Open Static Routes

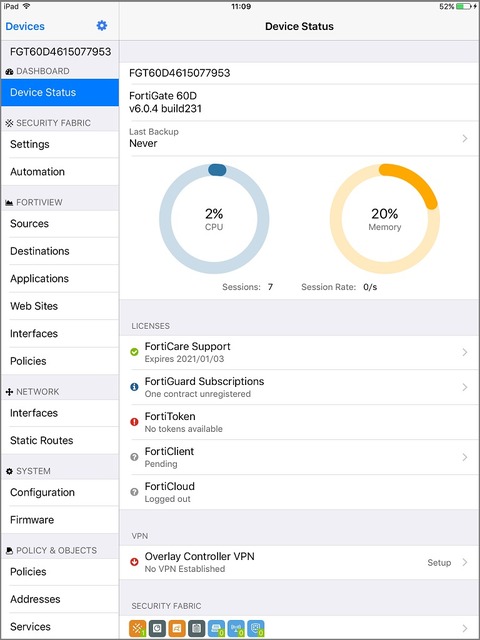pyautogui.click(x=60, y=440)
